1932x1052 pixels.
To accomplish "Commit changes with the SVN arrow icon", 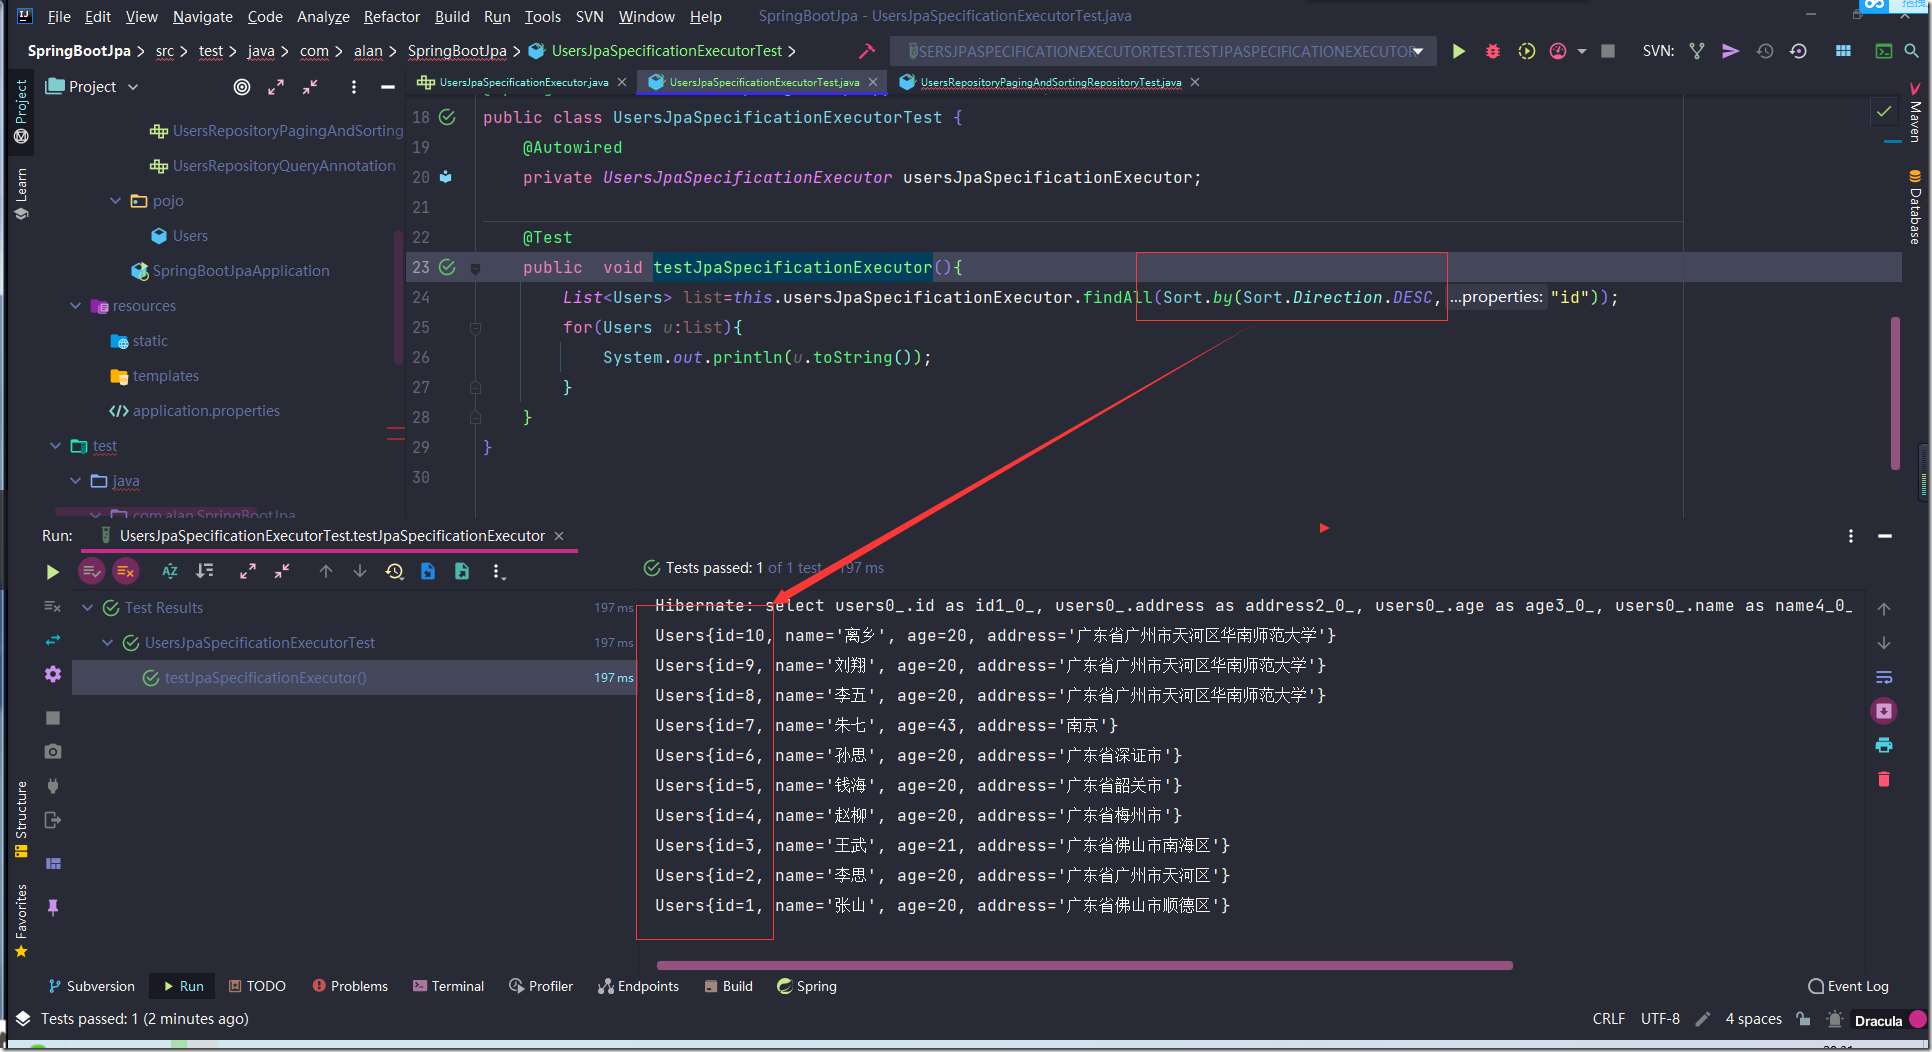I will coord(1730,51).
